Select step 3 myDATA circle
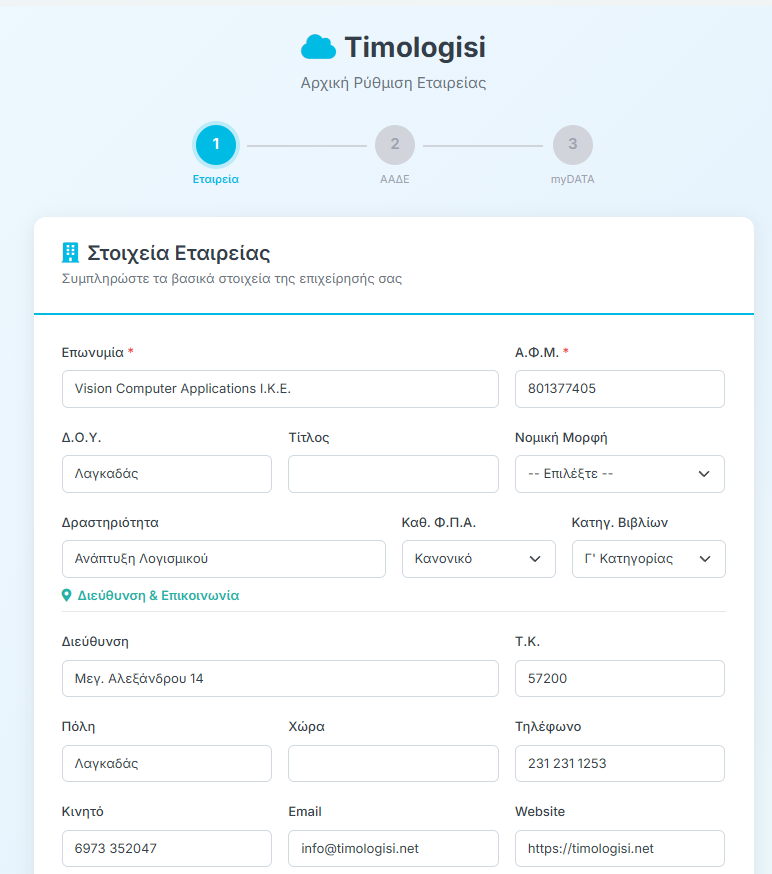This screenshot has height=874, width=772. (572, 145)
